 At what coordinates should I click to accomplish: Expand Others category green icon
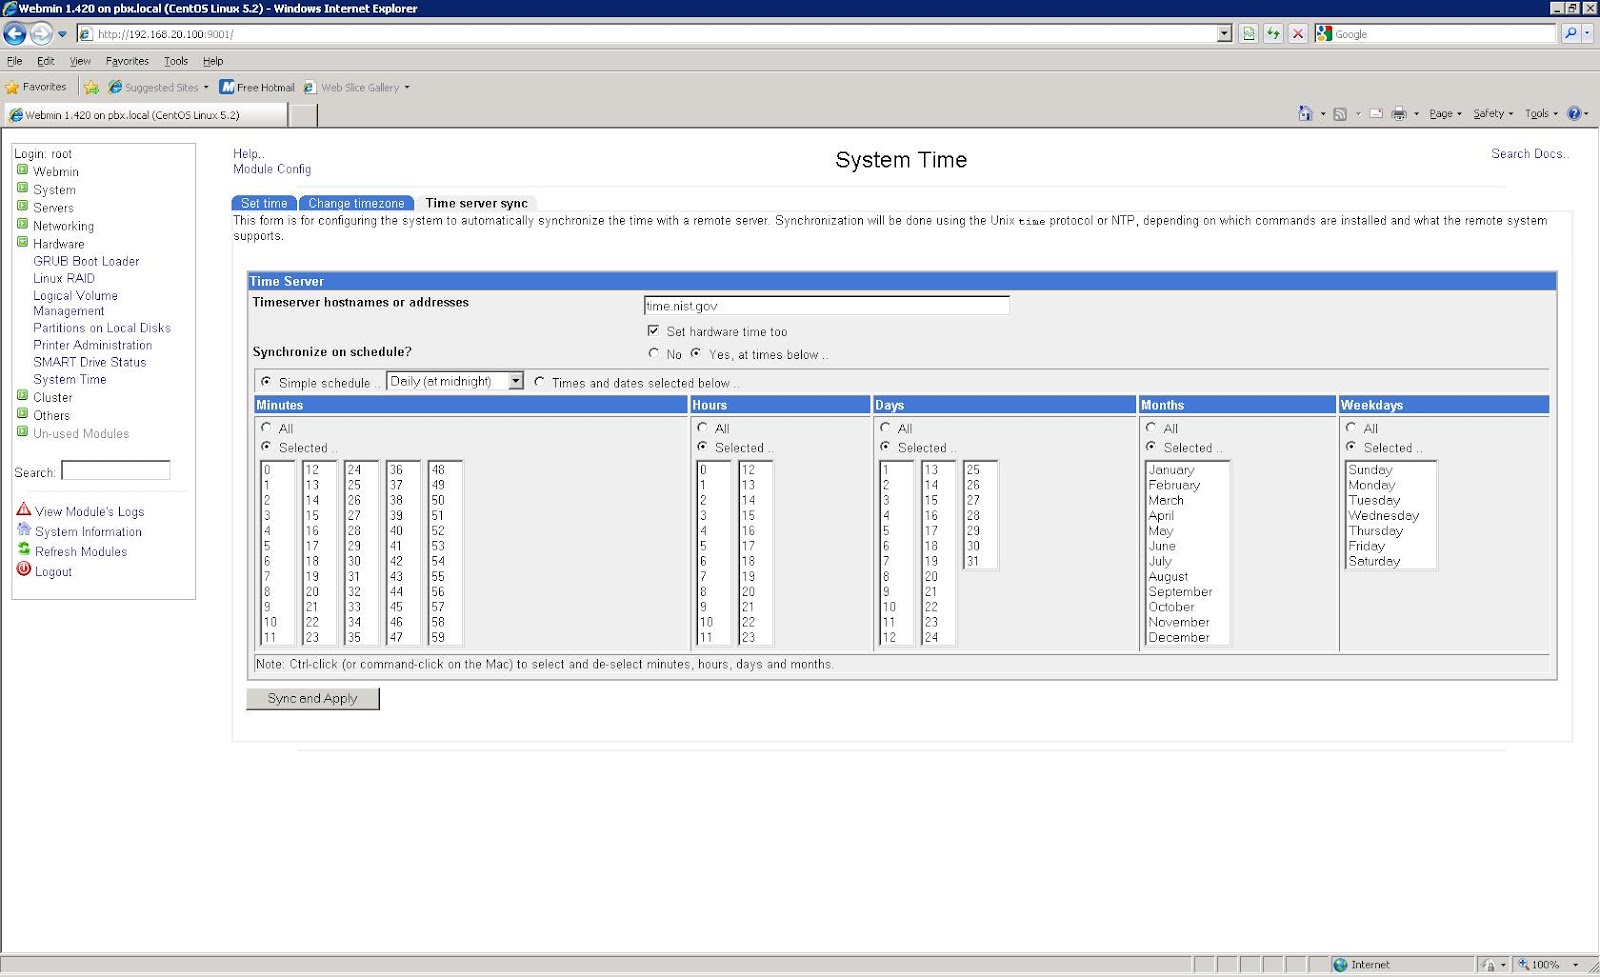22,414
